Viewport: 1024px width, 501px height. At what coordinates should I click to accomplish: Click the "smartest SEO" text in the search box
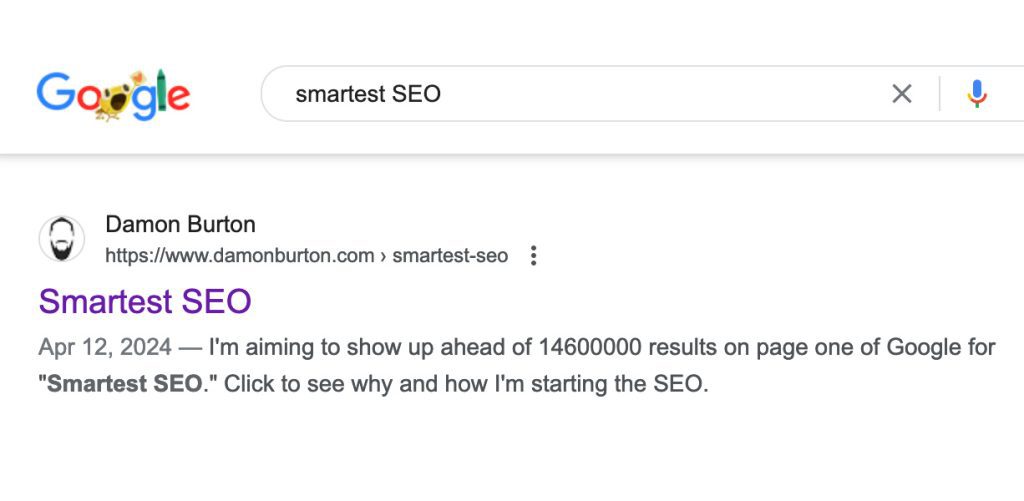coord(368,94)
